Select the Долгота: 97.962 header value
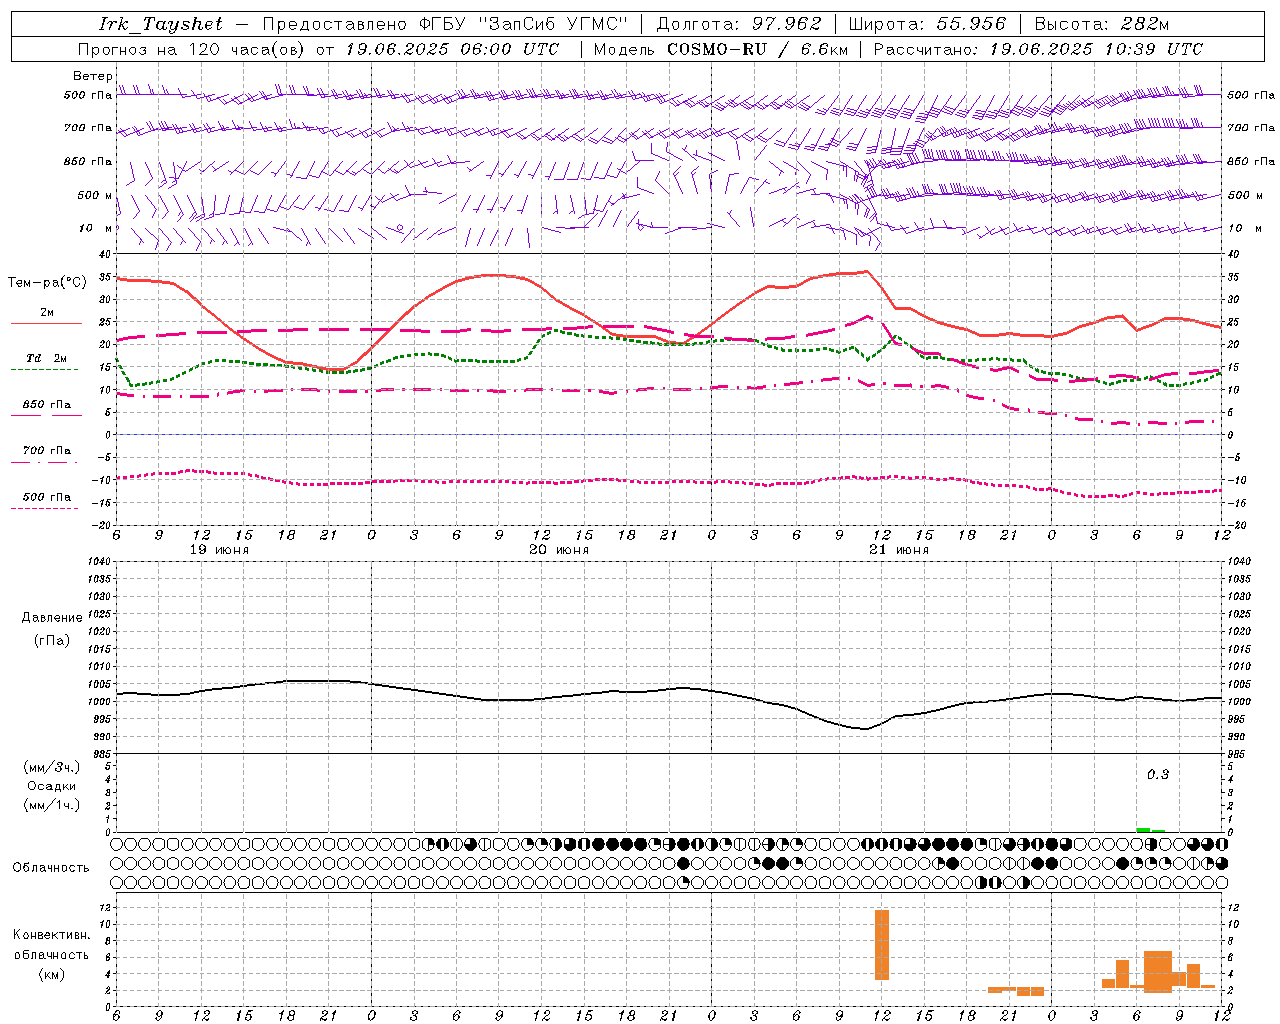1280x1024 pixels. (738, 24)
